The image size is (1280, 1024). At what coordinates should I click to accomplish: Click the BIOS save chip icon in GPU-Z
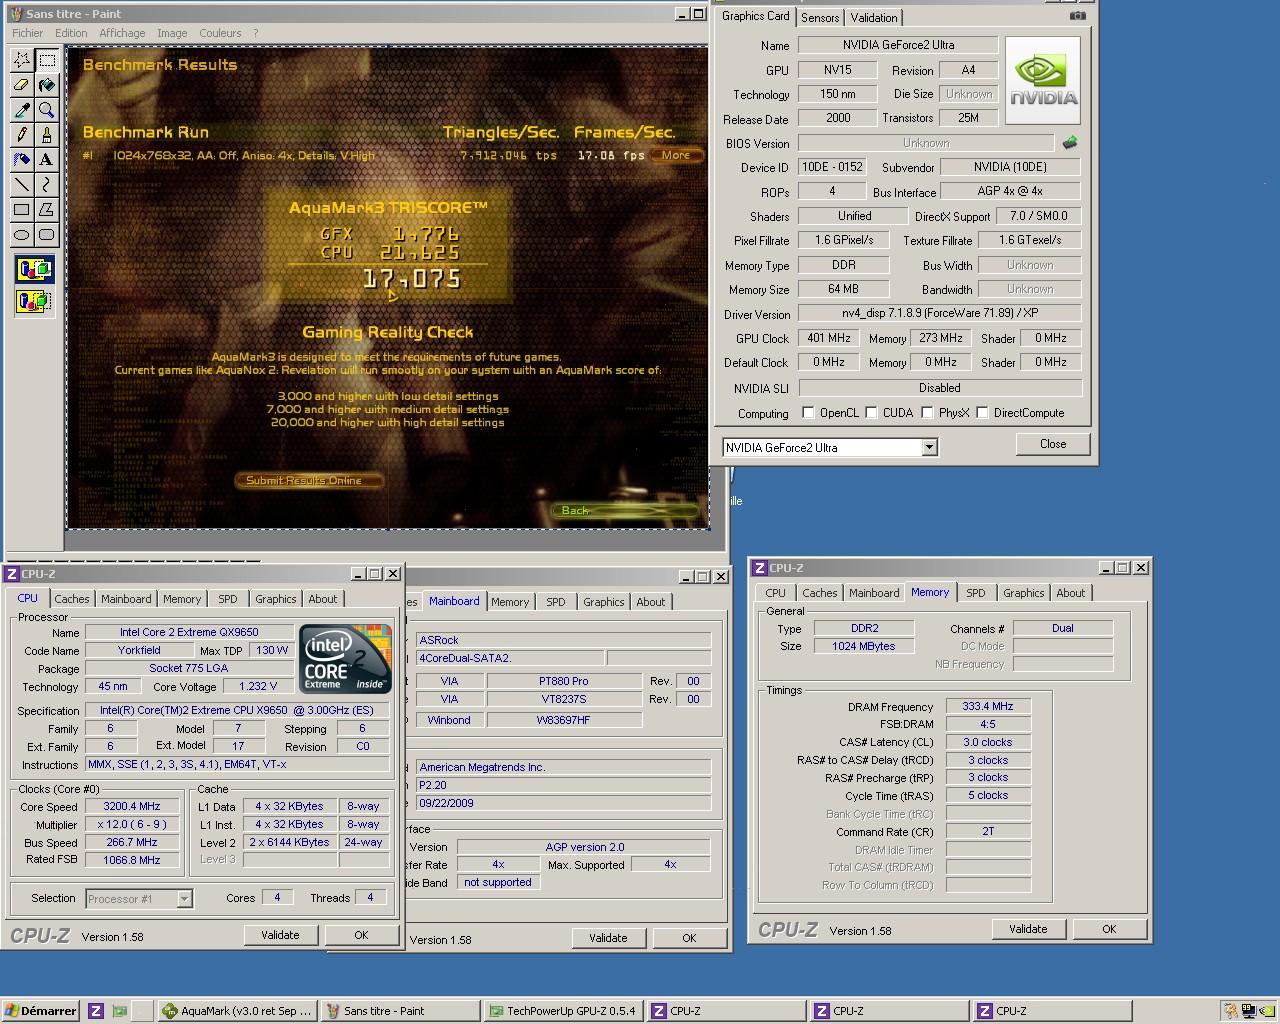click(x=1070, y=143)
